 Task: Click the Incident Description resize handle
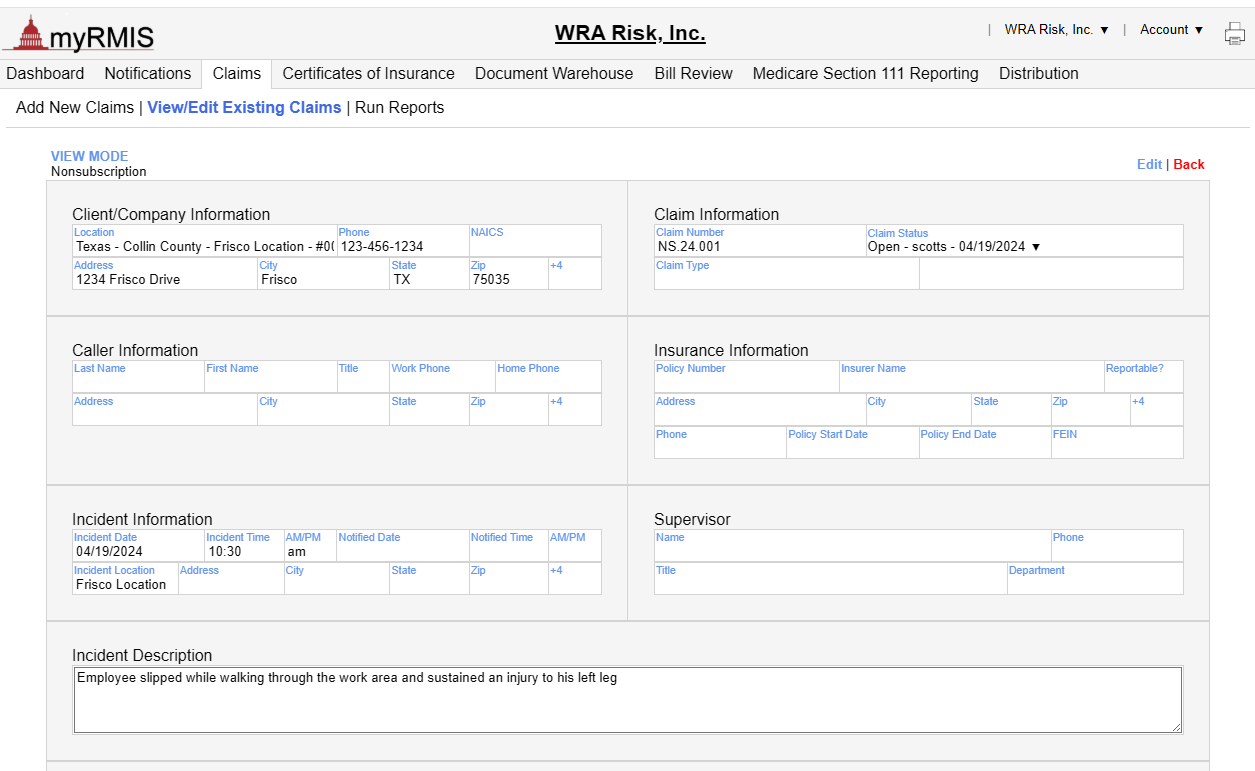(1176, 727)
